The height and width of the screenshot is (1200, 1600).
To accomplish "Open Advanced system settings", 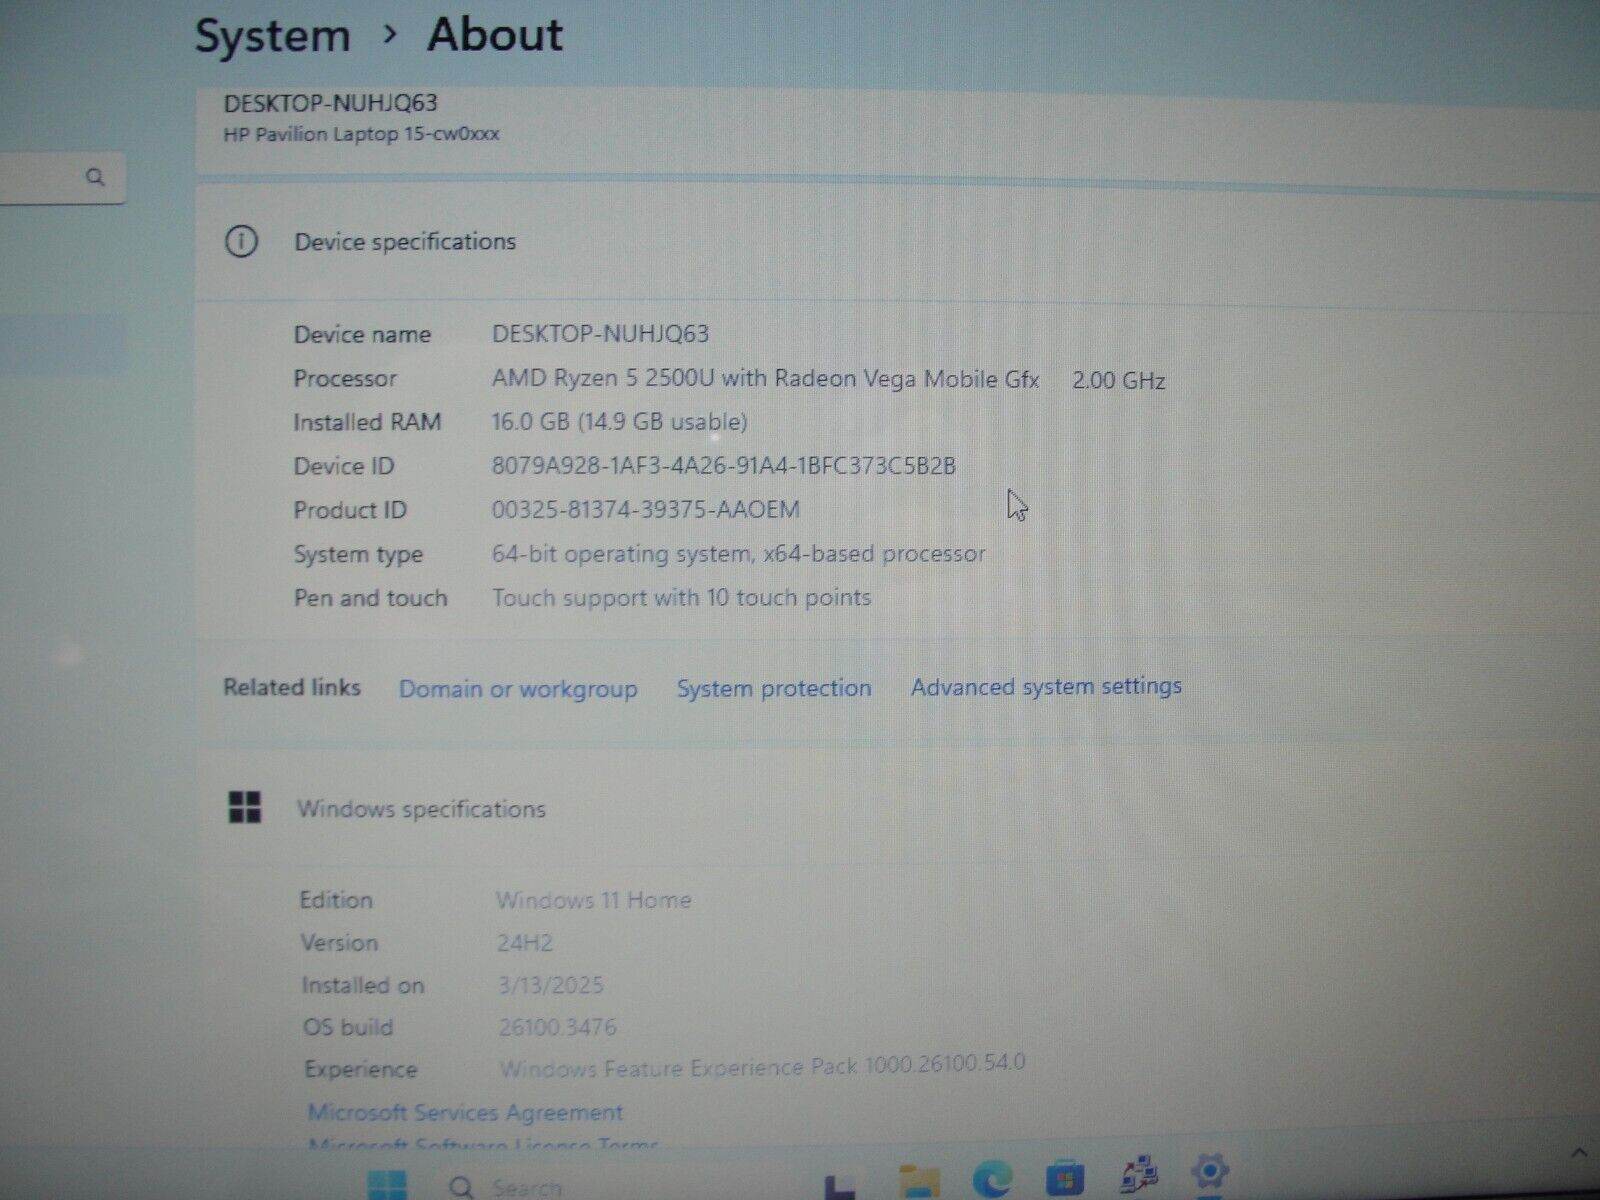I will point(1044,686).
